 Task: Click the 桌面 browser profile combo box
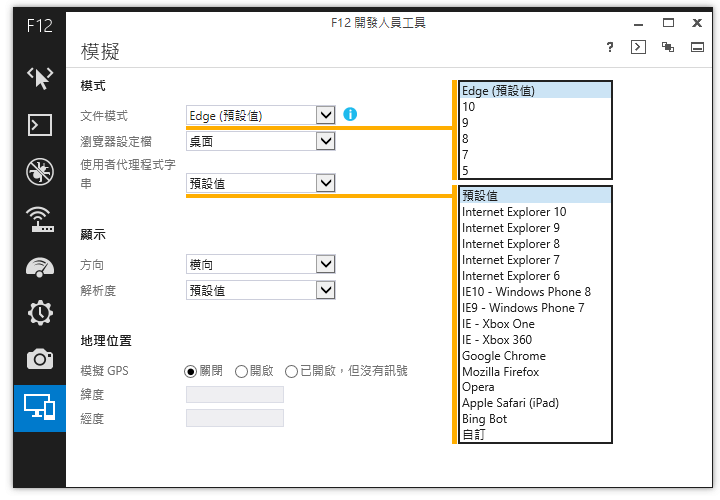(261, 141)
